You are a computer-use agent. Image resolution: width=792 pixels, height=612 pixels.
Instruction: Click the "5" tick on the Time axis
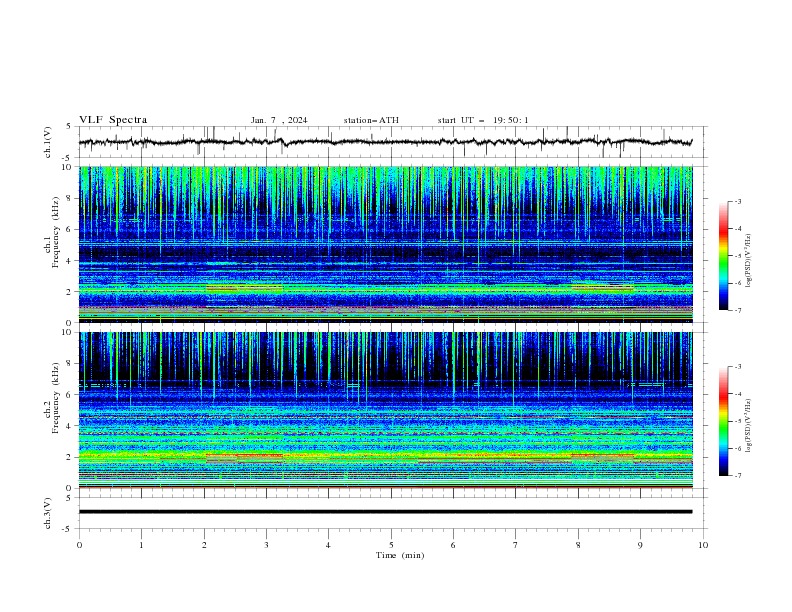click(x=391, y=545)
